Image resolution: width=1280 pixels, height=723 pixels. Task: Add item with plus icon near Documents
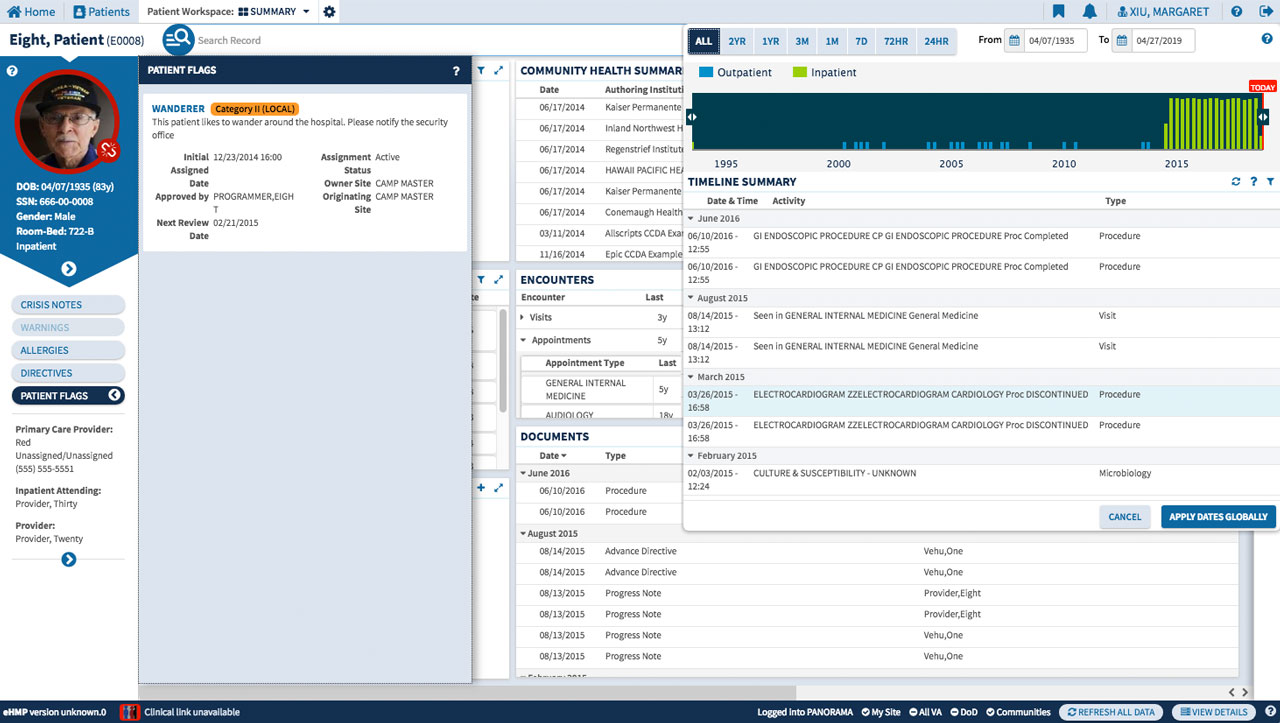pyautogui.click(x=481, y=488)
